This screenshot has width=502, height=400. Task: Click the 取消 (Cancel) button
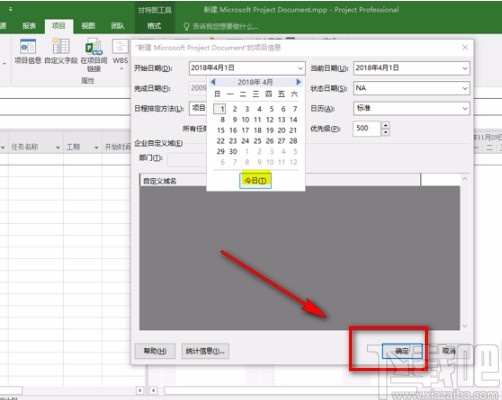pyautogui.click(x=448, y=351)
